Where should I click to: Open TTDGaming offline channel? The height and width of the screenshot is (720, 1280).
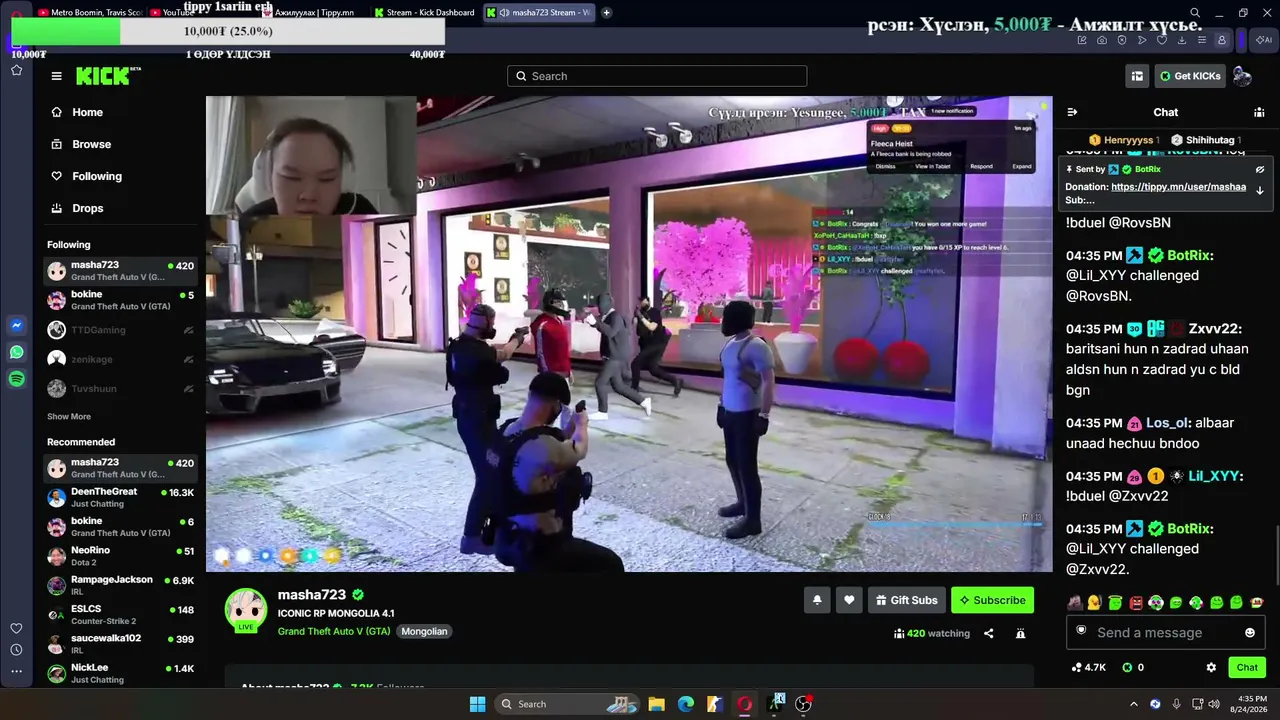120,330
